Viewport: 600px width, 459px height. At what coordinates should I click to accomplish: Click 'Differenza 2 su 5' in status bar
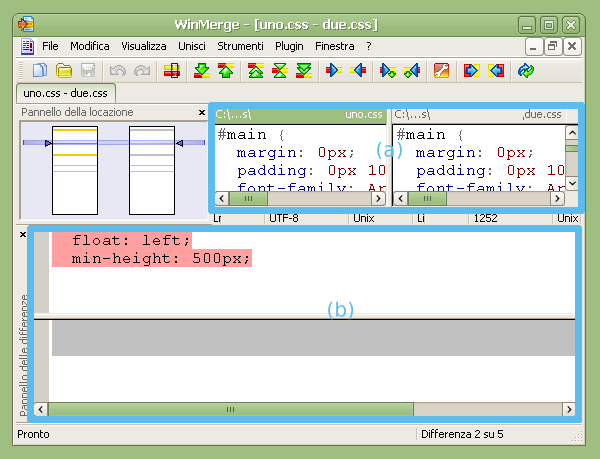coord(462,435)
